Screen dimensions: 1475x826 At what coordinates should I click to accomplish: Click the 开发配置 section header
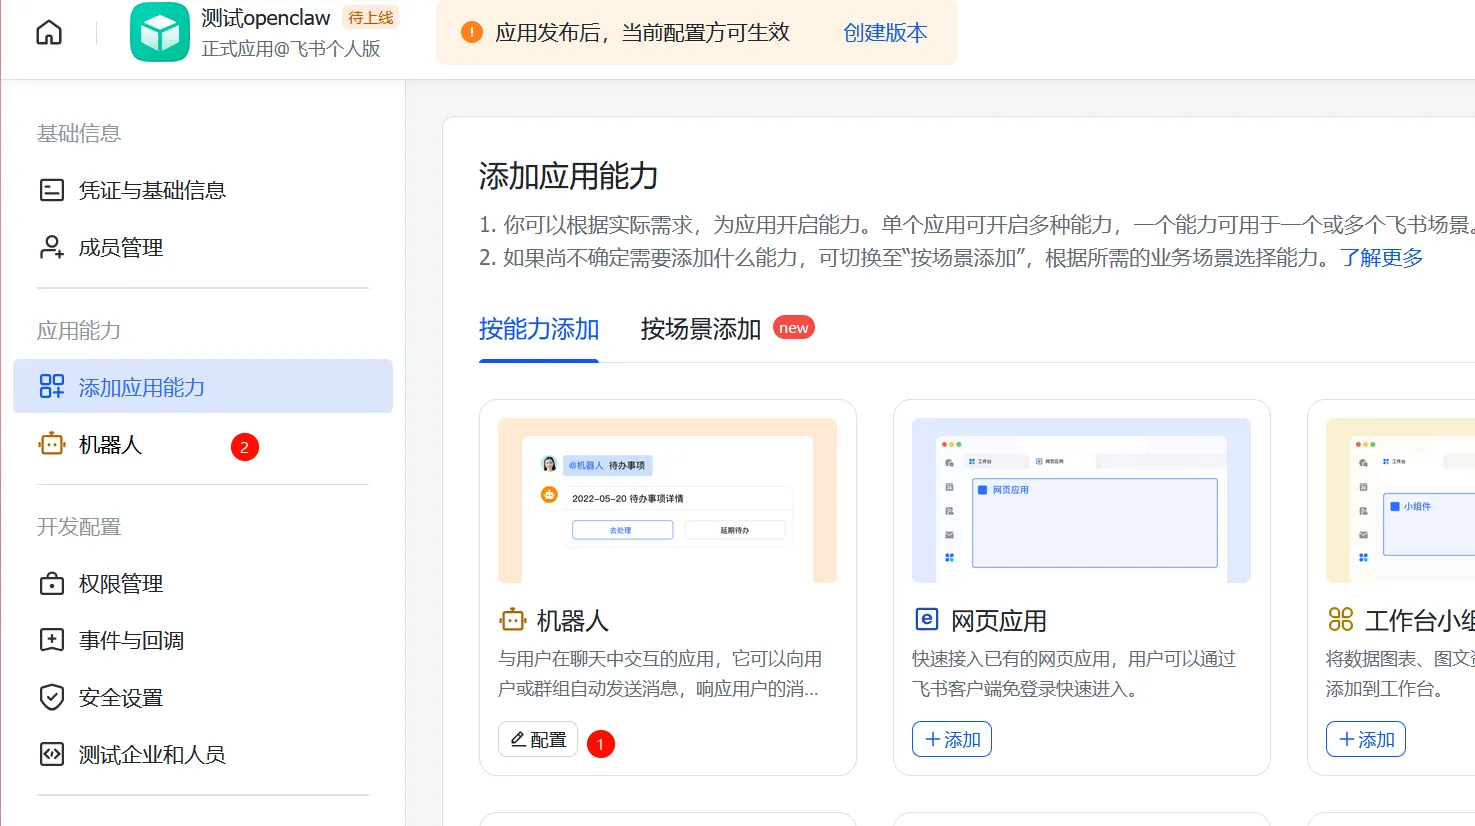tap(79, 526)
